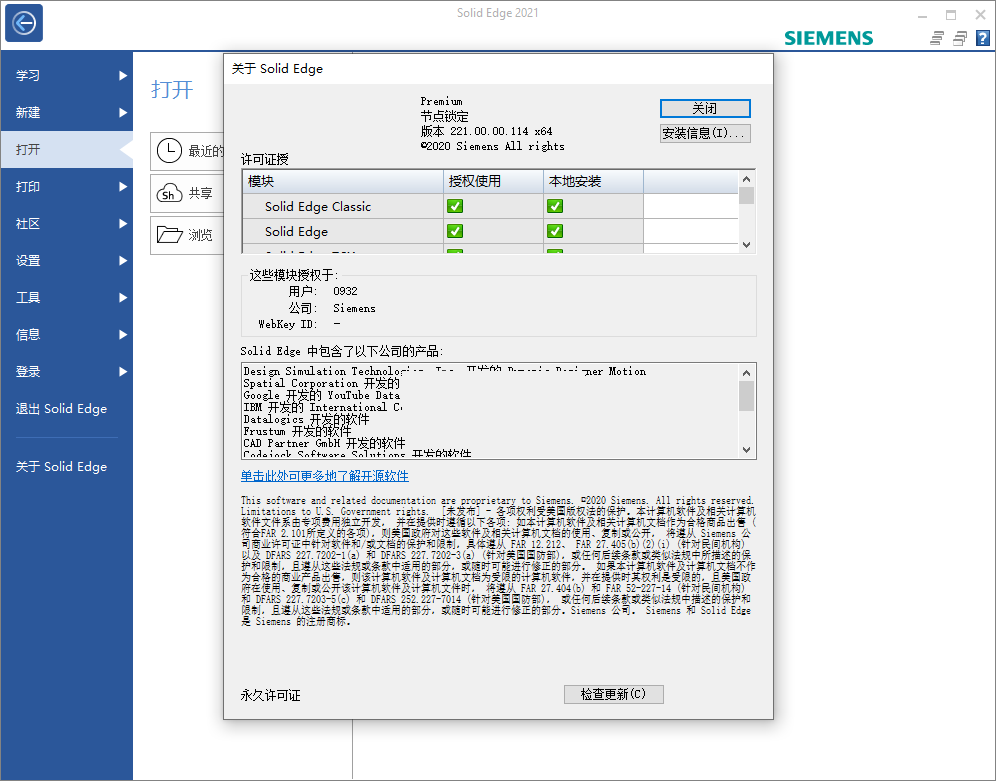
Task: Expand the 学习 submenu arrow
Action: (123, 75)
